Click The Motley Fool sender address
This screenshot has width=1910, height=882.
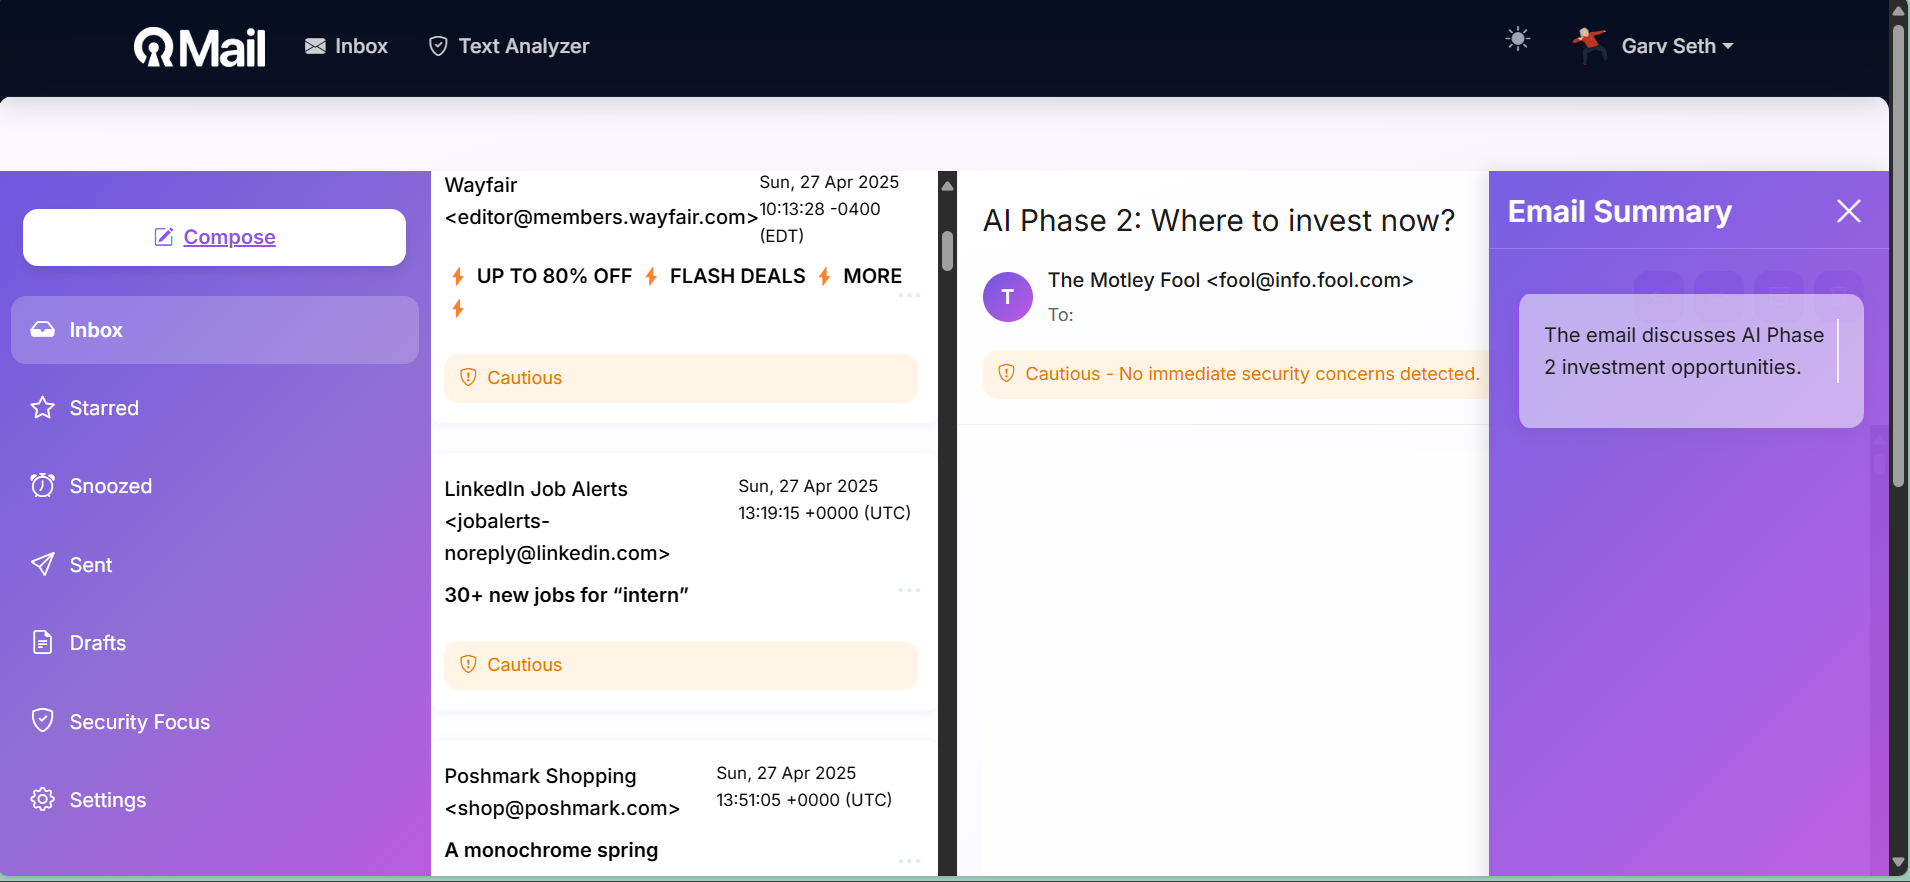[x=1230, y=280]
